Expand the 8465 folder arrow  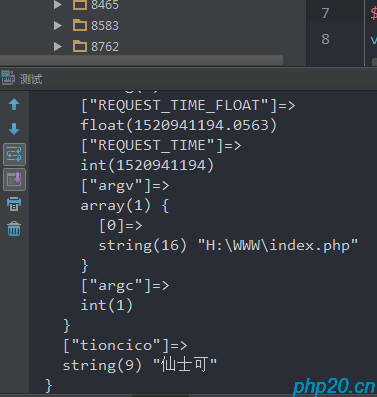tap(58, 5)
